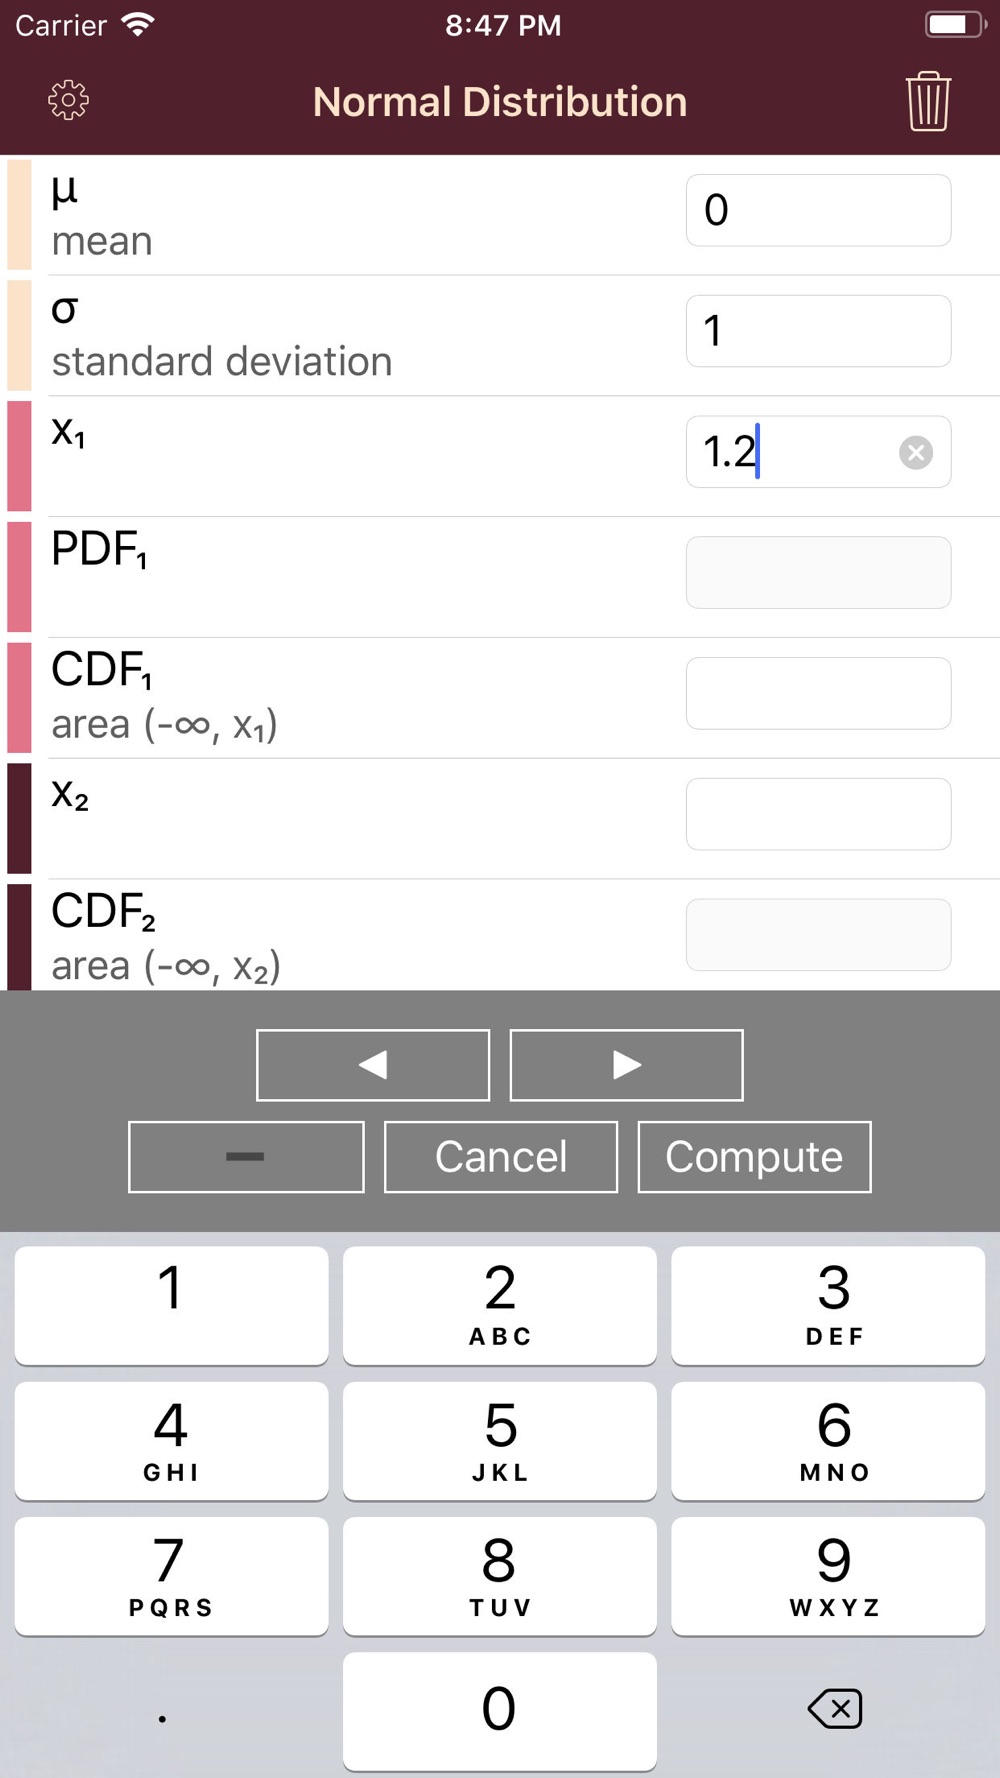Select the mean μ input field
This screenshot has width=1000, height=1778.
pyautogui.click(x=818, y=210)
